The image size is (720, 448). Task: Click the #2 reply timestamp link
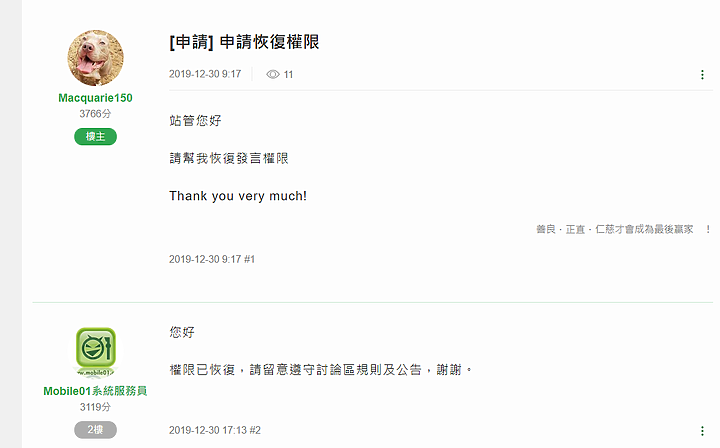coord(215,430)
